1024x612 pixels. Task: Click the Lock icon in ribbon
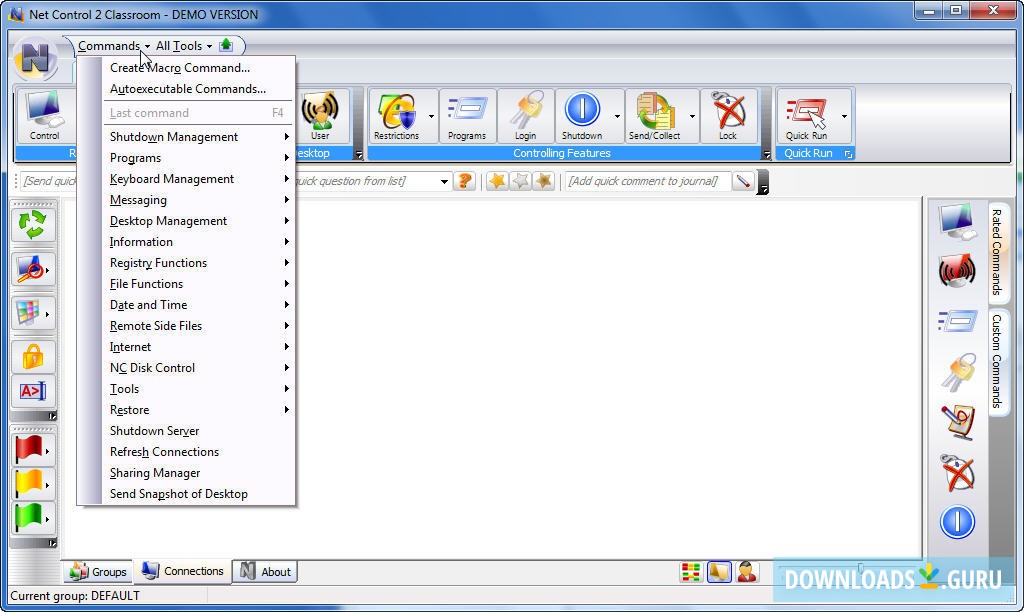728,116
